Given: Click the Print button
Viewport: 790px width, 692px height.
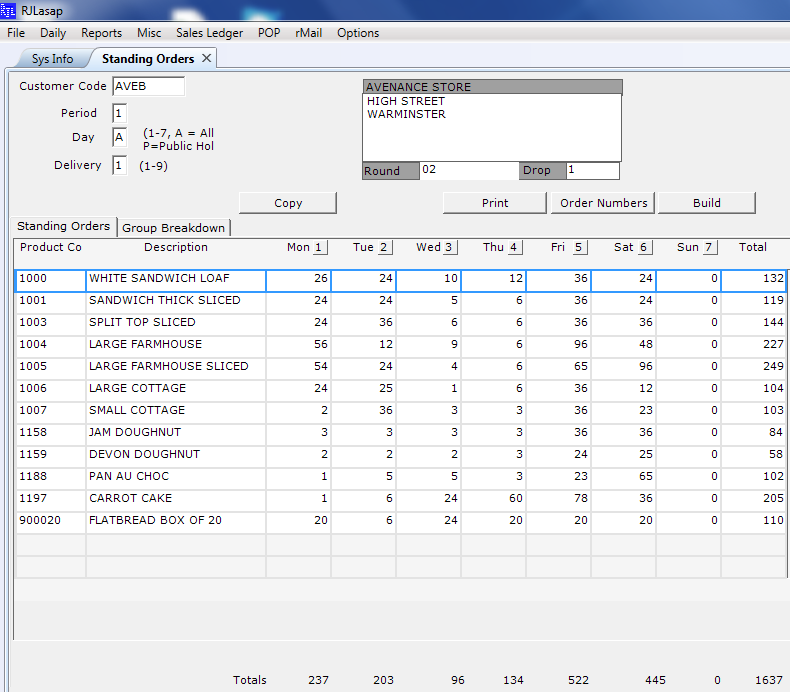Looking at the screenshot, I should click(x=495, y=203).
